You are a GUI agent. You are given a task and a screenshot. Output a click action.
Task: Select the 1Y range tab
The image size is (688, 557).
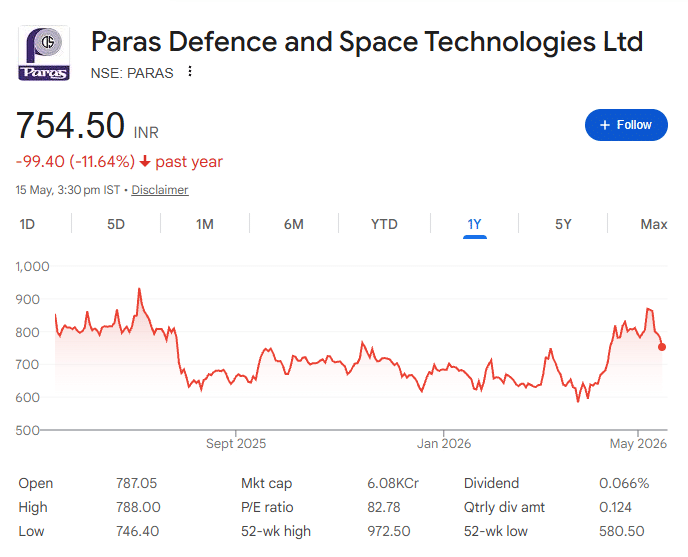pyautogui.click(x=474, y=224)
